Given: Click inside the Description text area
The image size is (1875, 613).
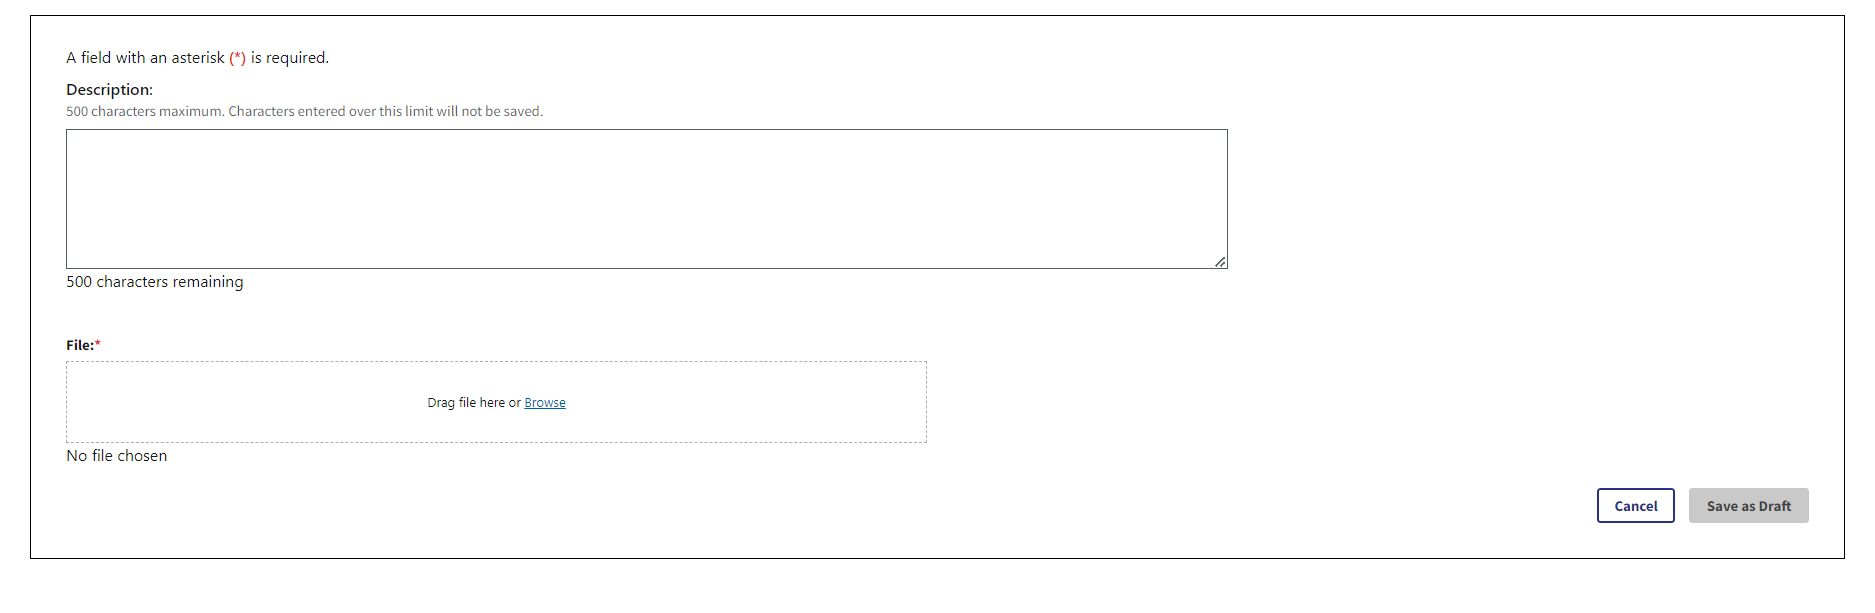Looking at the screenshot, I should pyautogui.click(x=646, y=198).
